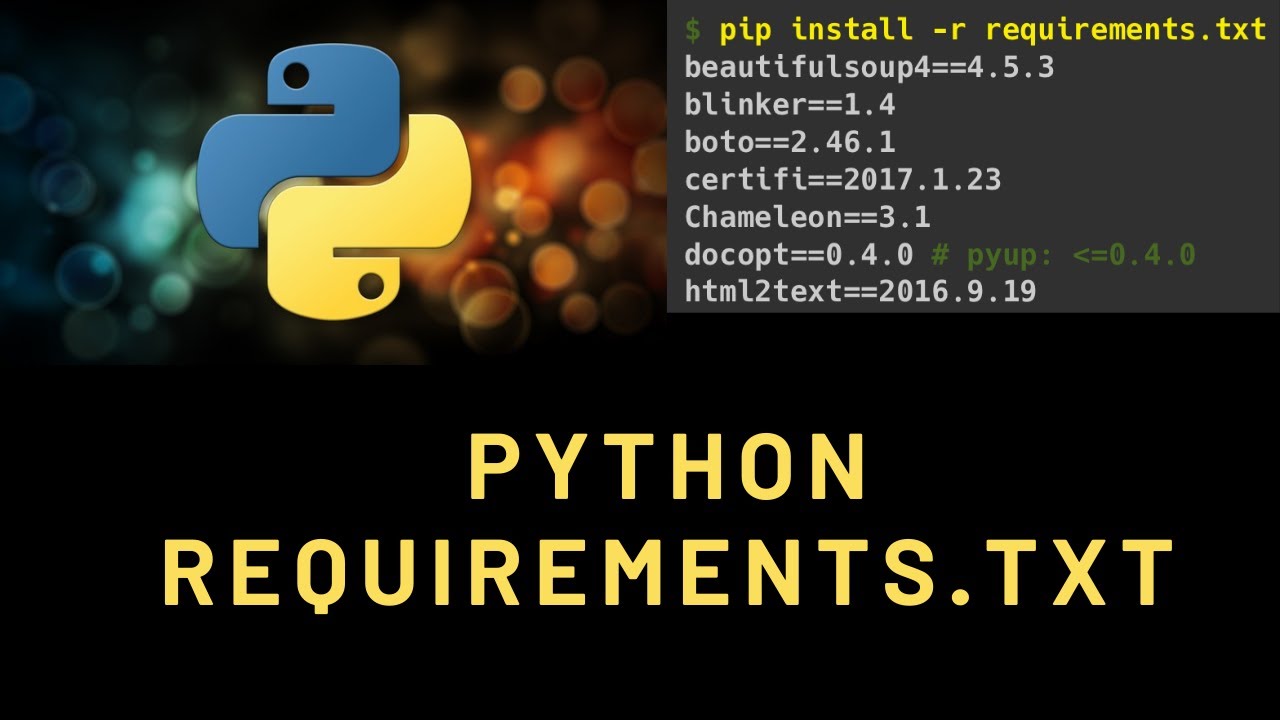Click the green "$" prompt symbol

693,30
